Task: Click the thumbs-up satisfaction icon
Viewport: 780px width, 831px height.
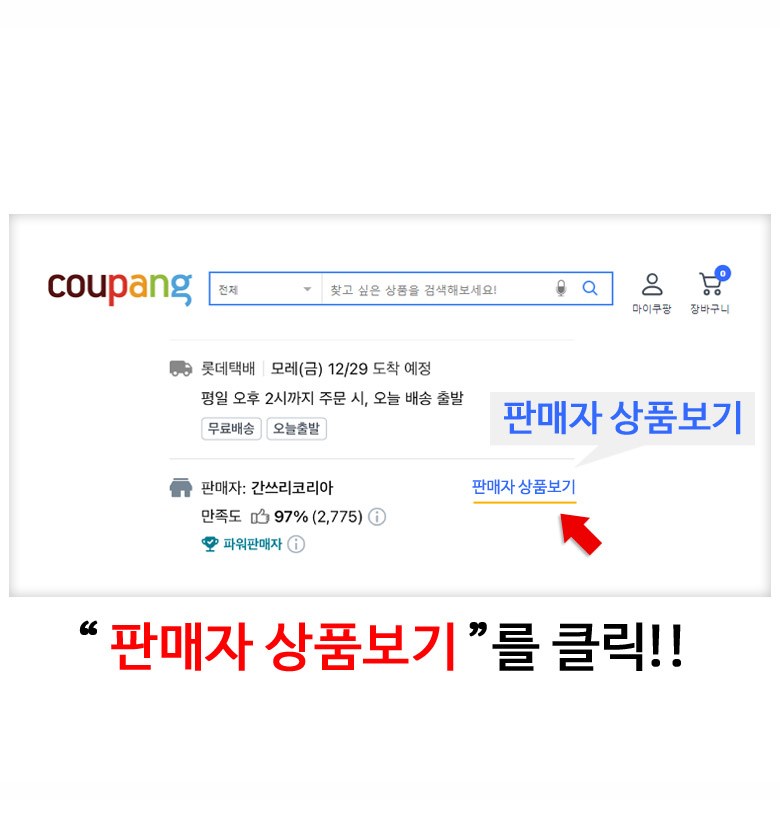Action: [x=260, y=516]
